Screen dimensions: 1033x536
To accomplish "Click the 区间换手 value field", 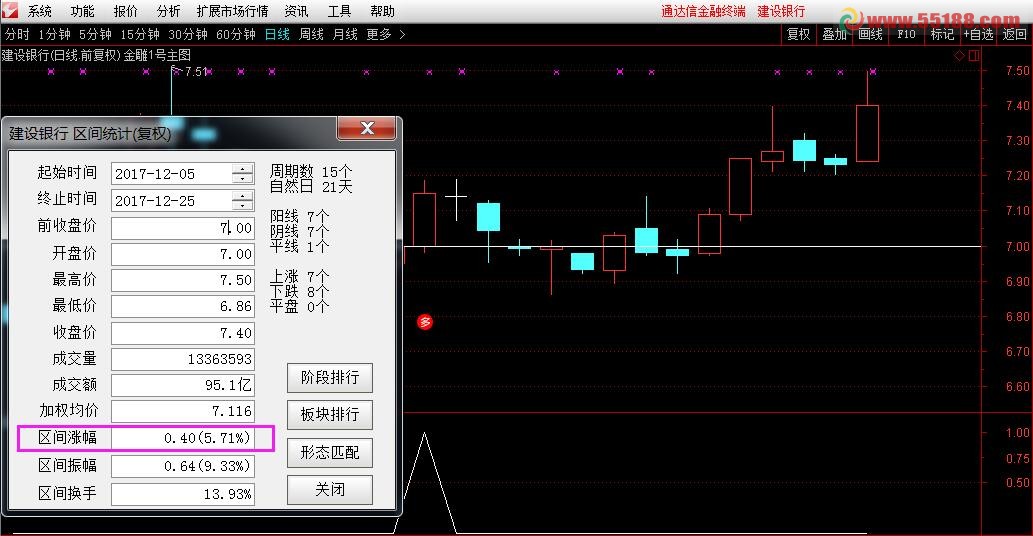I will pos(182,494).
